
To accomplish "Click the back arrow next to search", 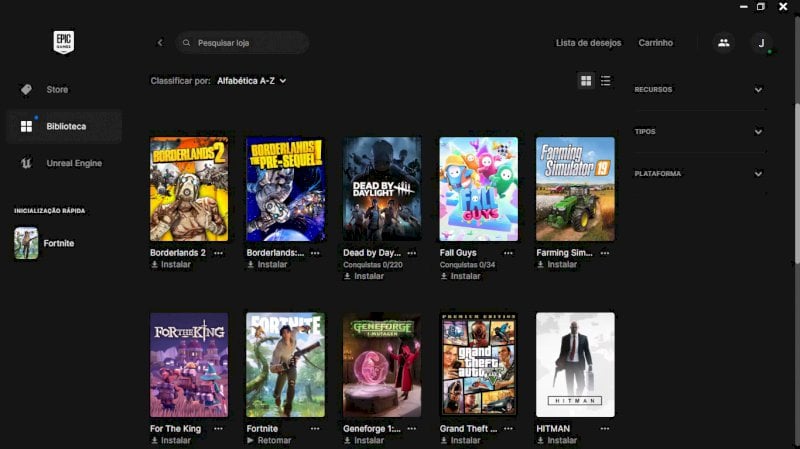I will (x=160, y=43).
